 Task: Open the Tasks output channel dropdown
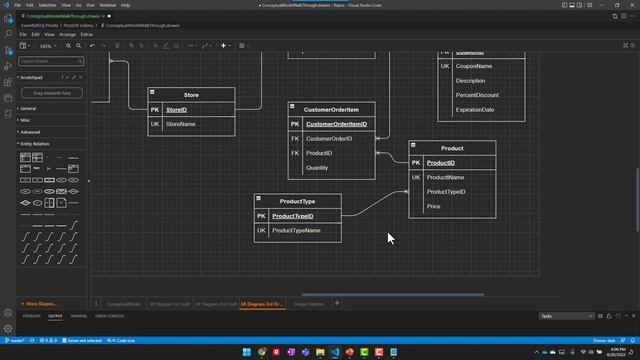click(x=566, y=316)
